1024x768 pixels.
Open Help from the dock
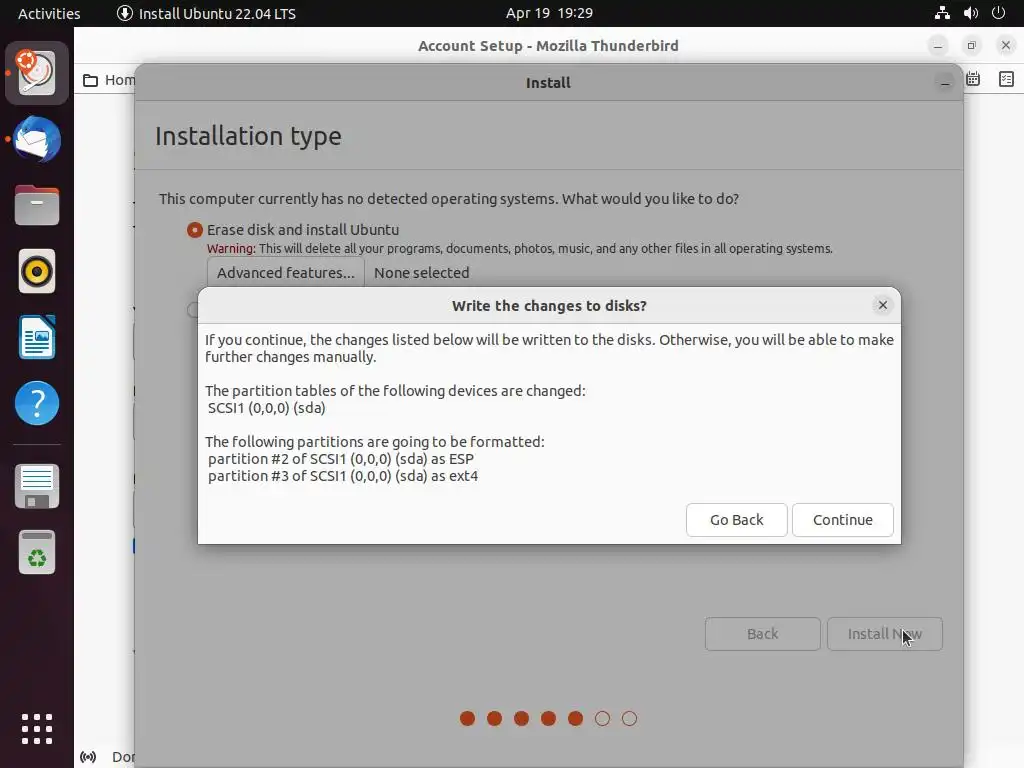click(37, 403)
